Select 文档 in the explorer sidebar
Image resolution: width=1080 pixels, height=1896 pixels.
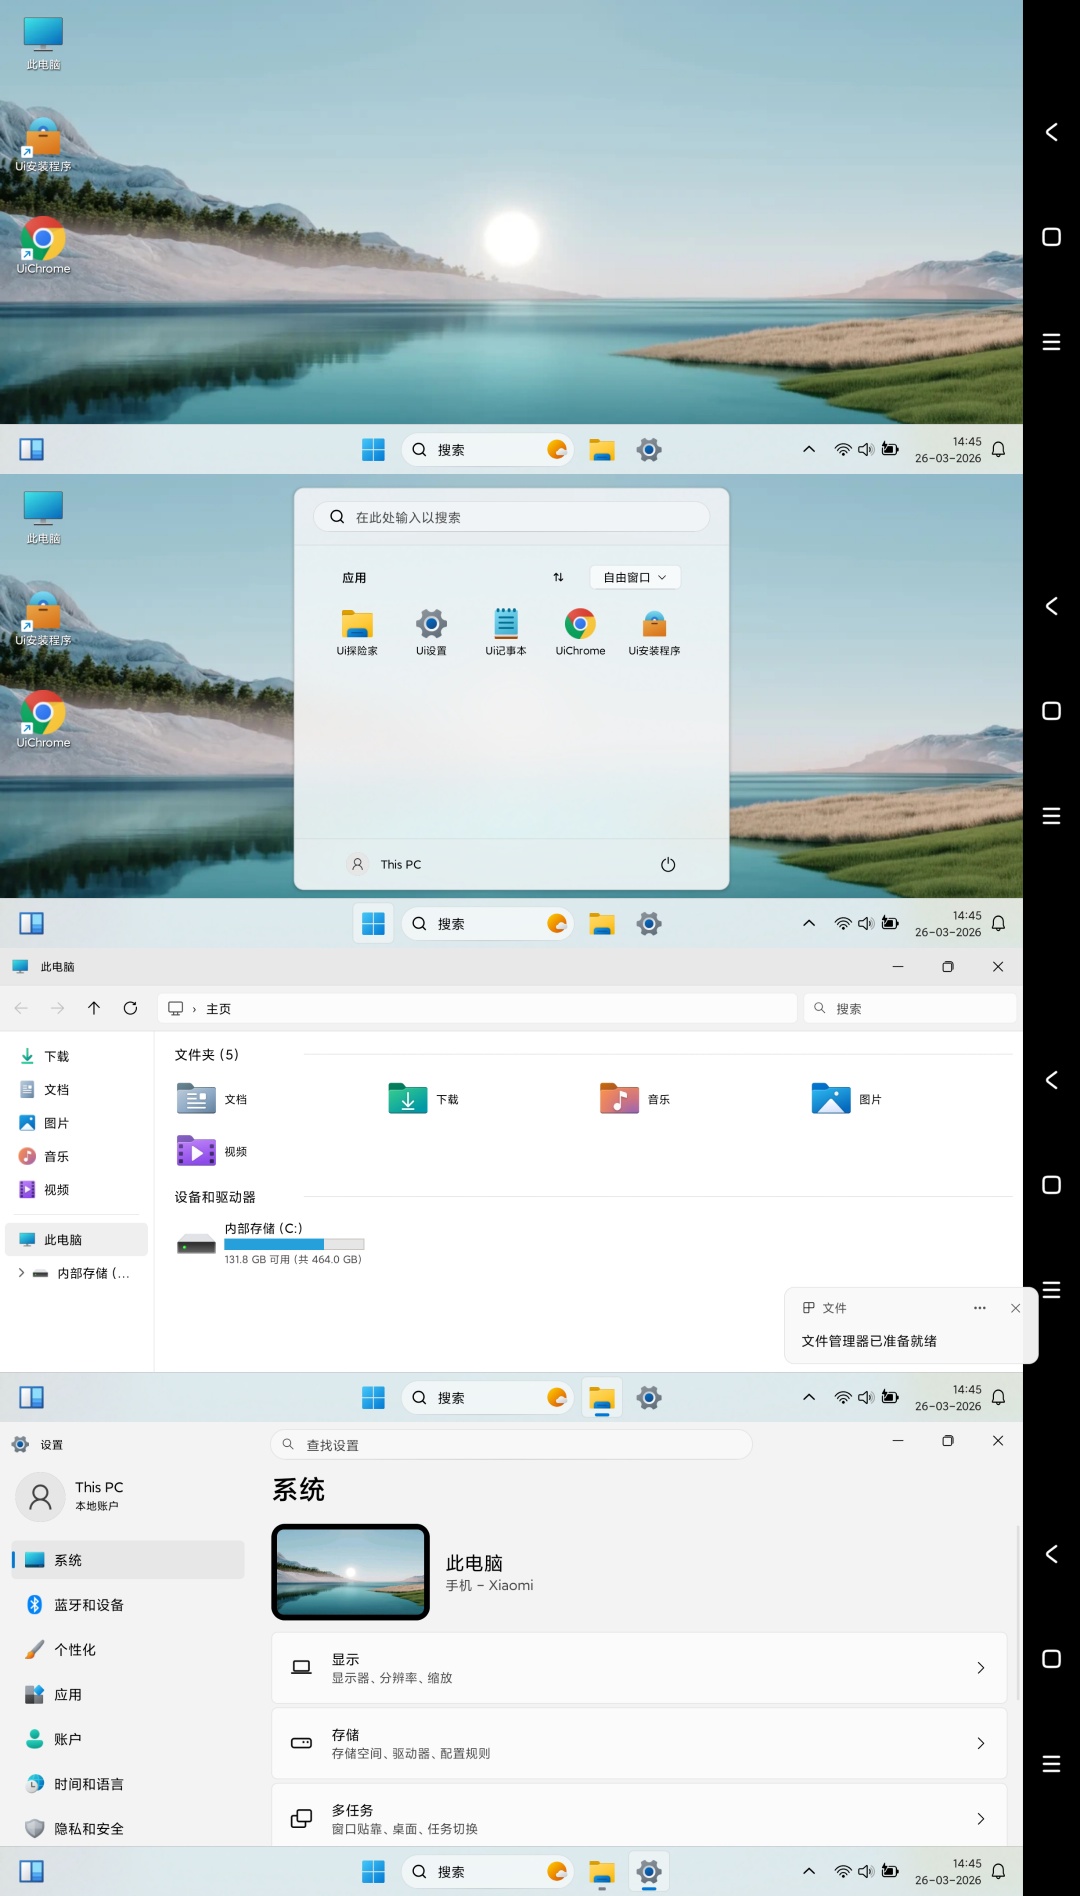[x=76, y=1089]
